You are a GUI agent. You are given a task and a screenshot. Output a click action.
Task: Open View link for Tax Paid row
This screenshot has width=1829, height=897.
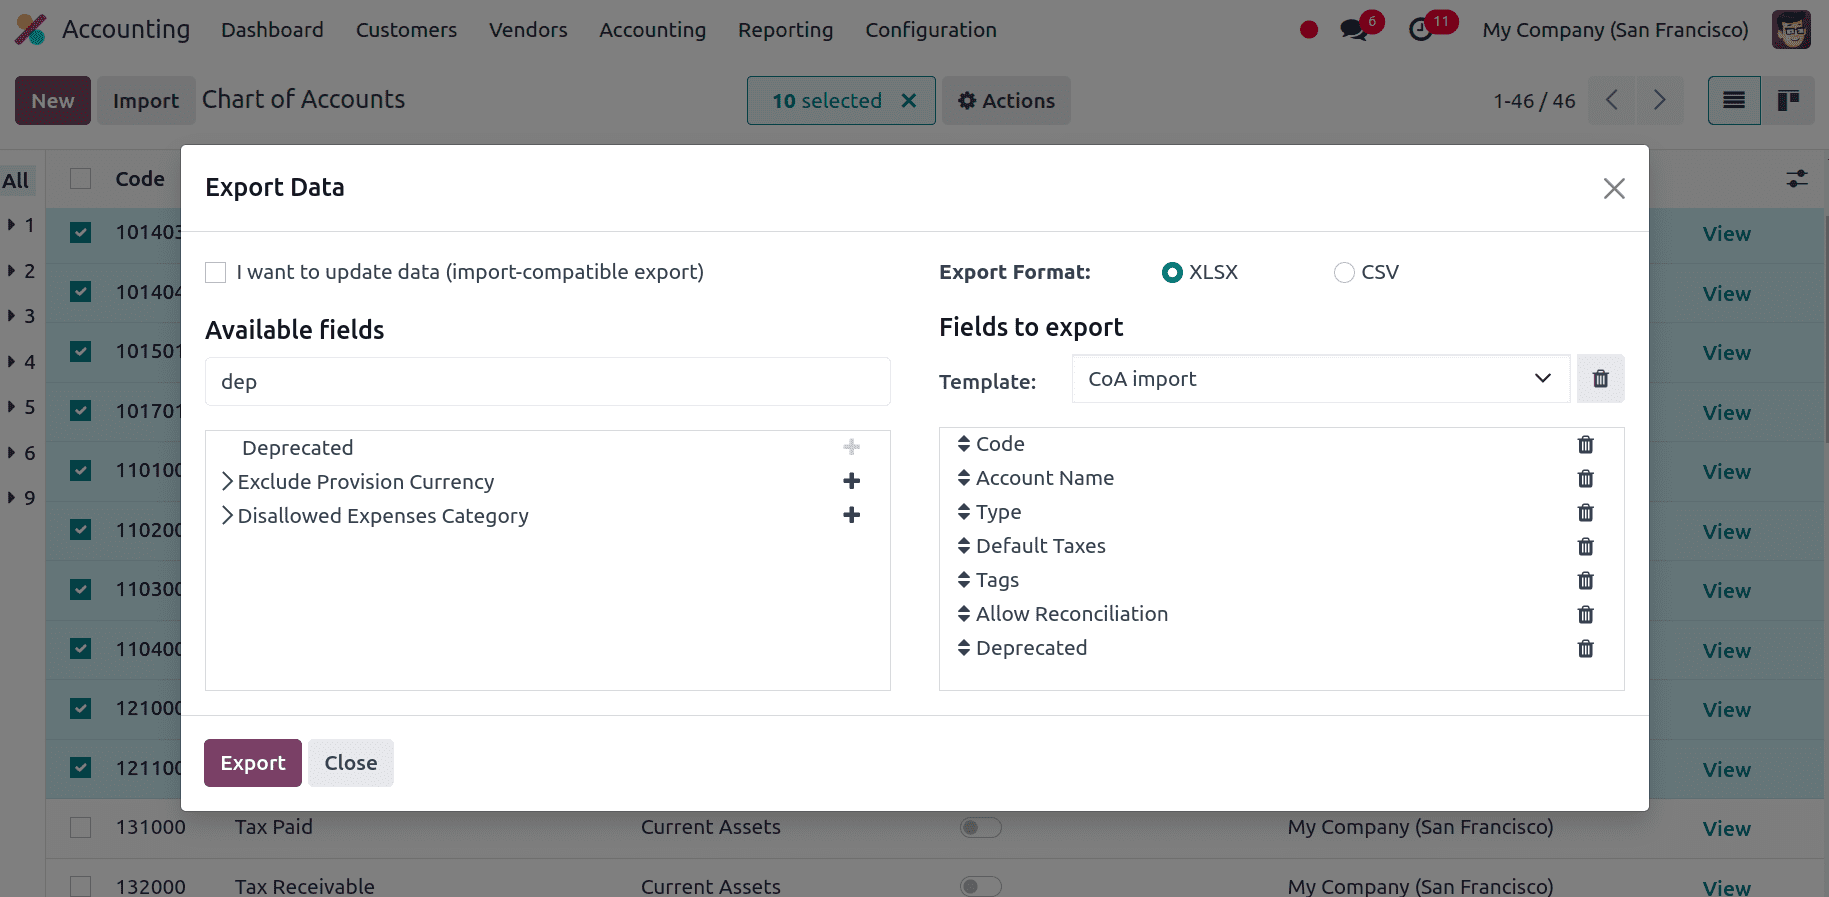1726,828
